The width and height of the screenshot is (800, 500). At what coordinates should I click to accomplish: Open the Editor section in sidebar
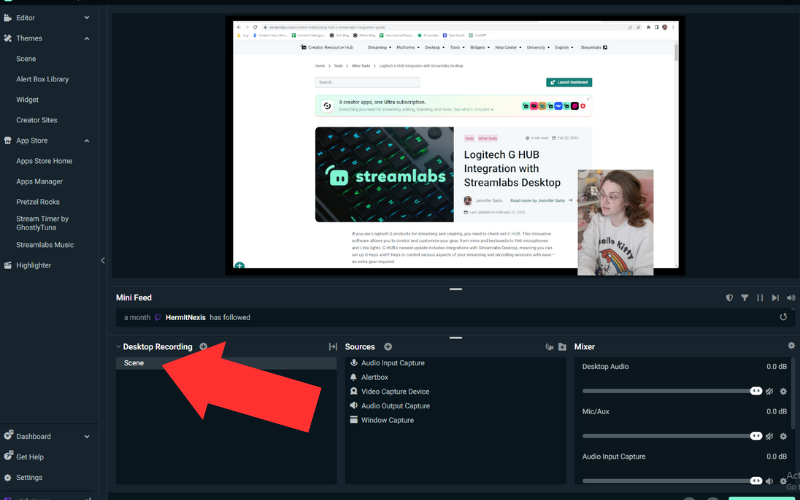(26, 18)
